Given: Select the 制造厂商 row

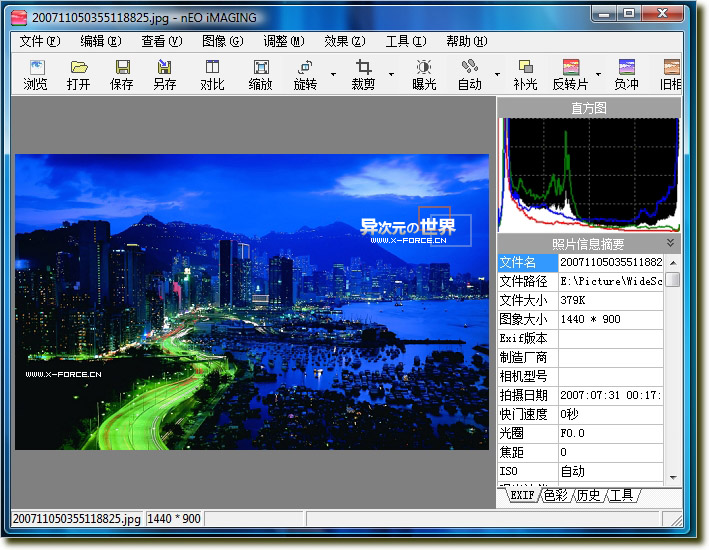Looking at the screenshot, I should (x=581, y=357).
